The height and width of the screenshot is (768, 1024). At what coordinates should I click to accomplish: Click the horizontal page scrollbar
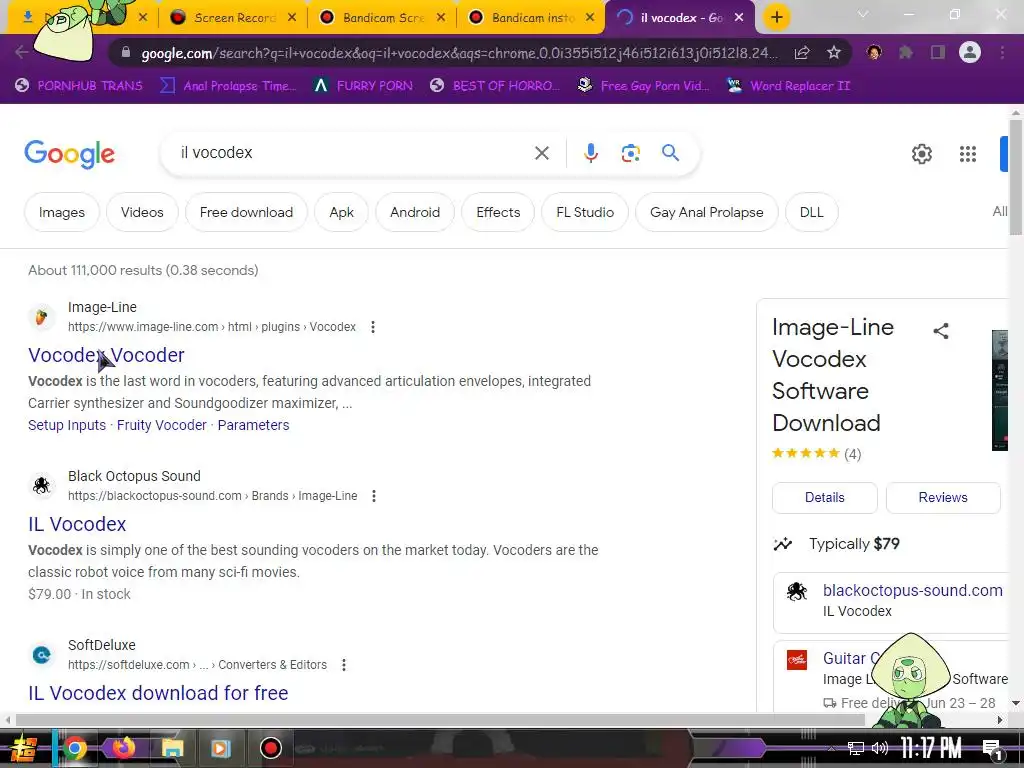[x=440, y=720]
